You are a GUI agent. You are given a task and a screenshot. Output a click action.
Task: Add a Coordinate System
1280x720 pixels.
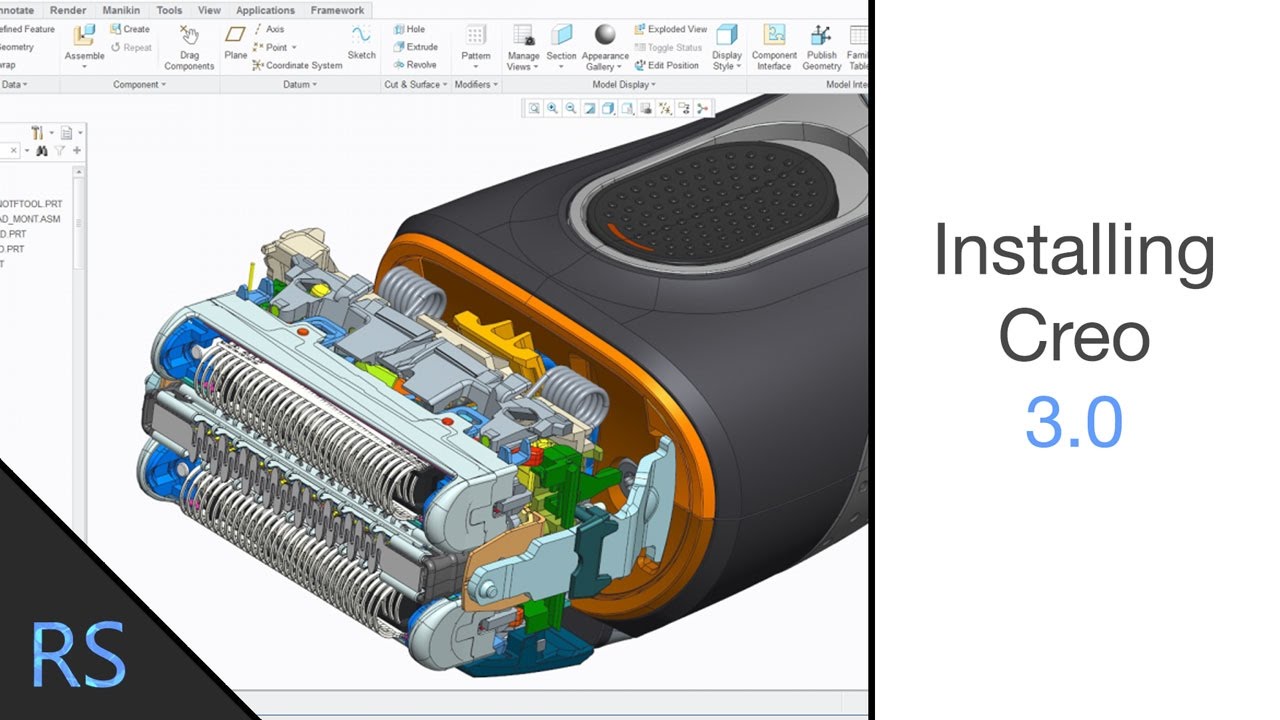(297, 65)
